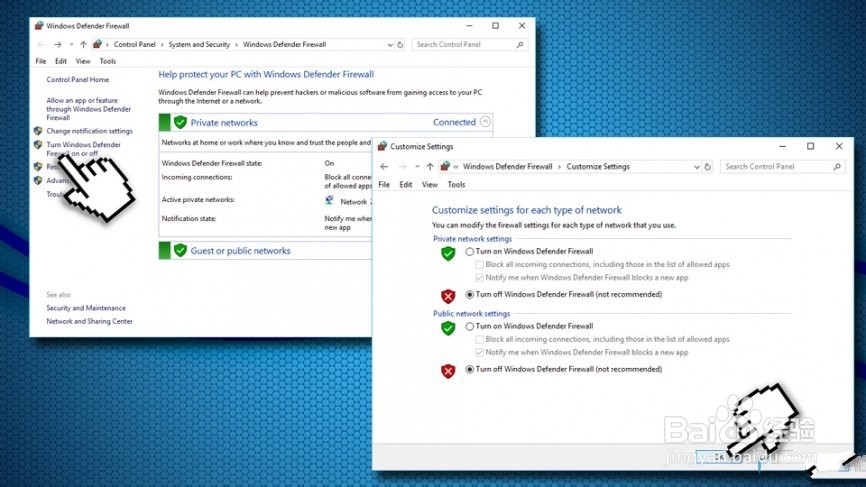The image size is (866, 487).
Task: Click the Private networks green shield icon
Action: [x=180, y=123]
